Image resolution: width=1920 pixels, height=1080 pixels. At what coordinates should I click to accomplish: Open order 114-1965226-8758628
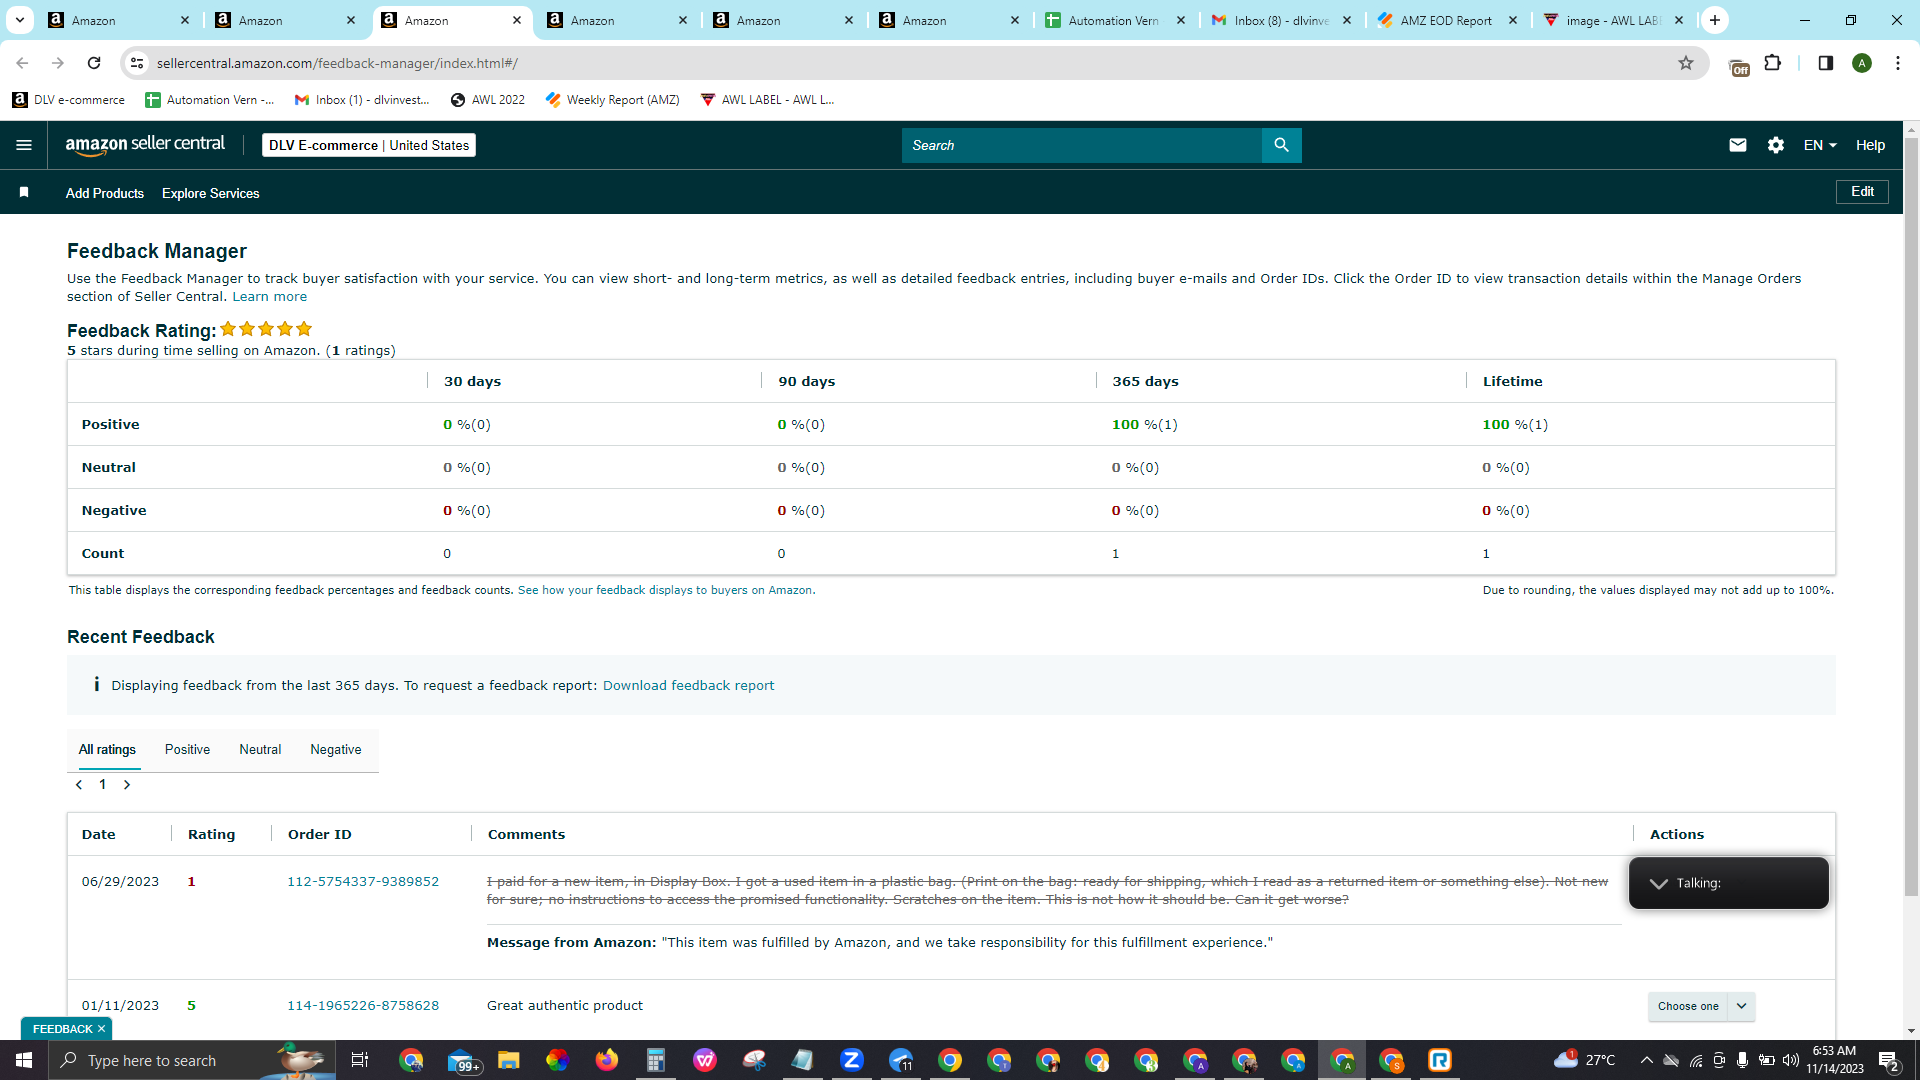pyautogui.click(x=363, y=1005)
